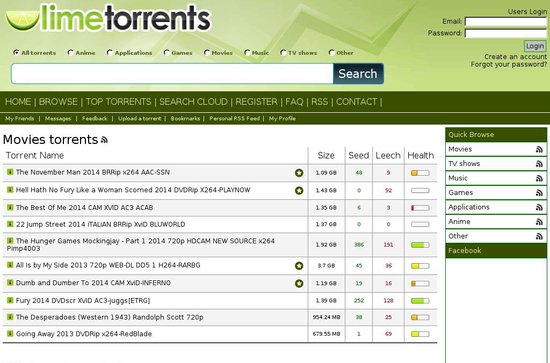
Task: Open CONTACT in the main menu
Action: (356, 102)
